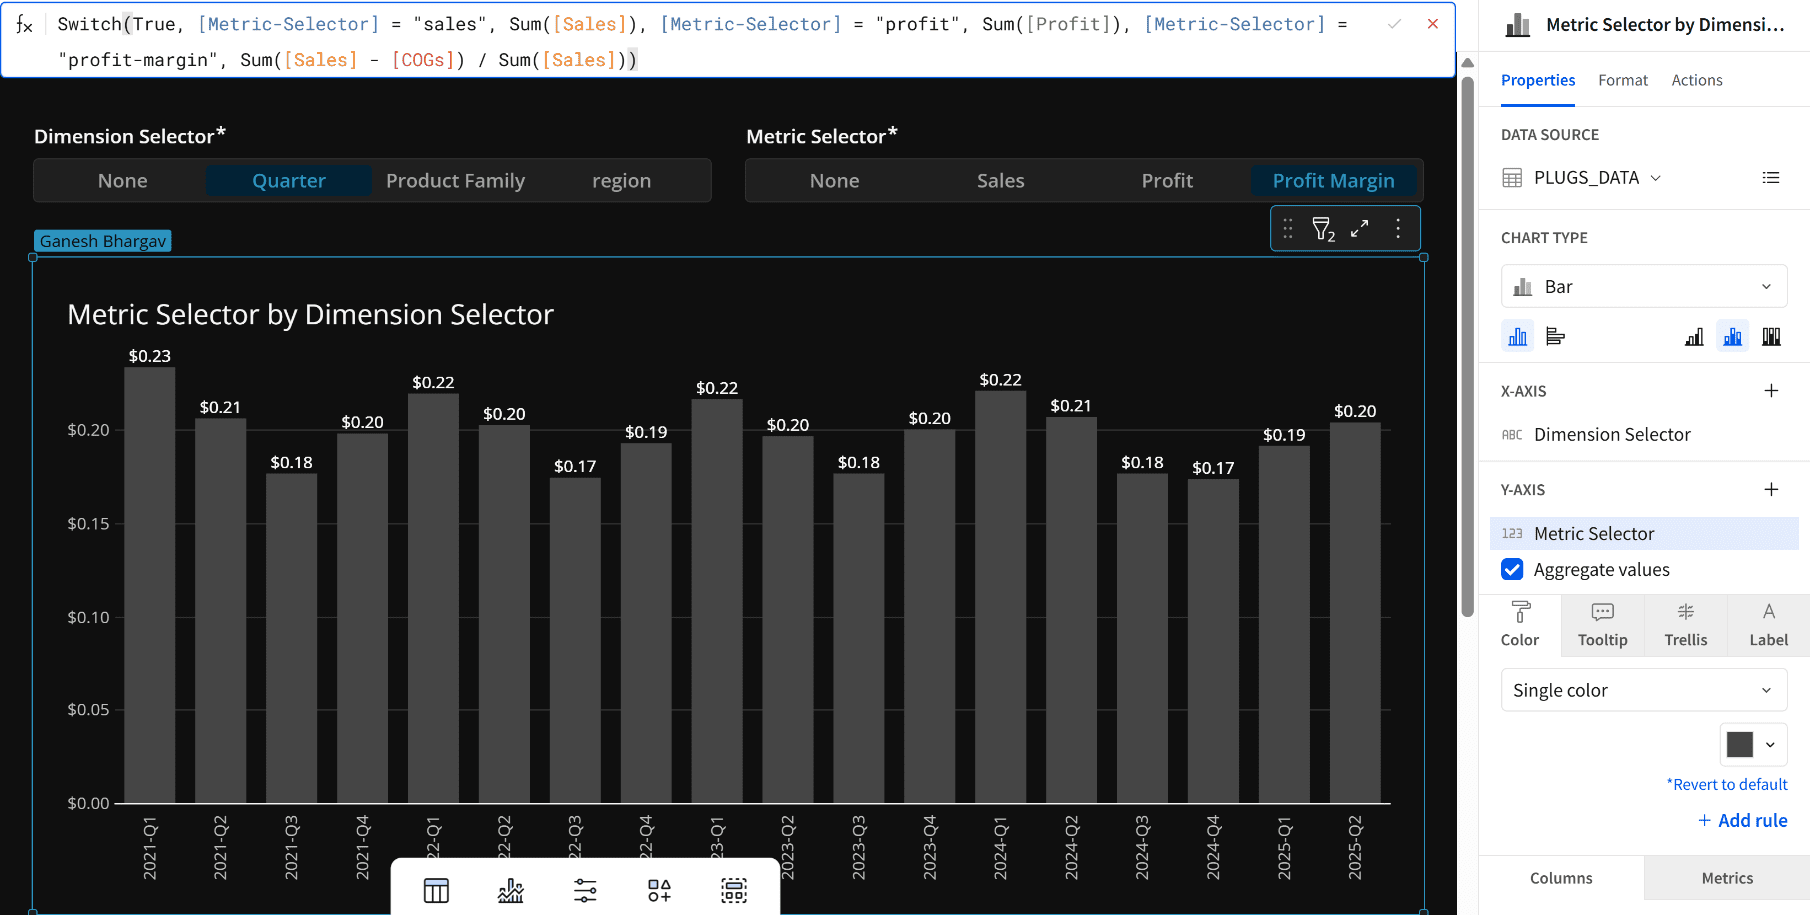The height and width of the screenshot is (915, 1810).
Task: Open data source column list icon
Action: 1771,178
